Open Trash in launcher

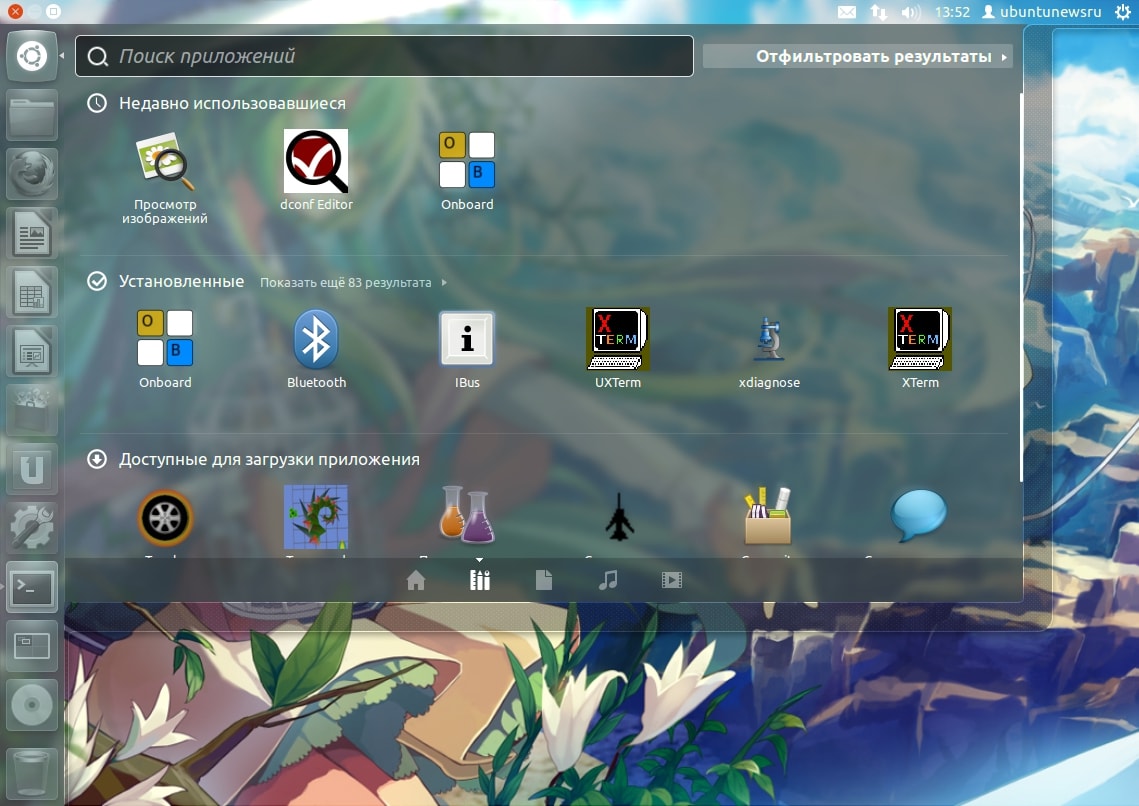32,774
